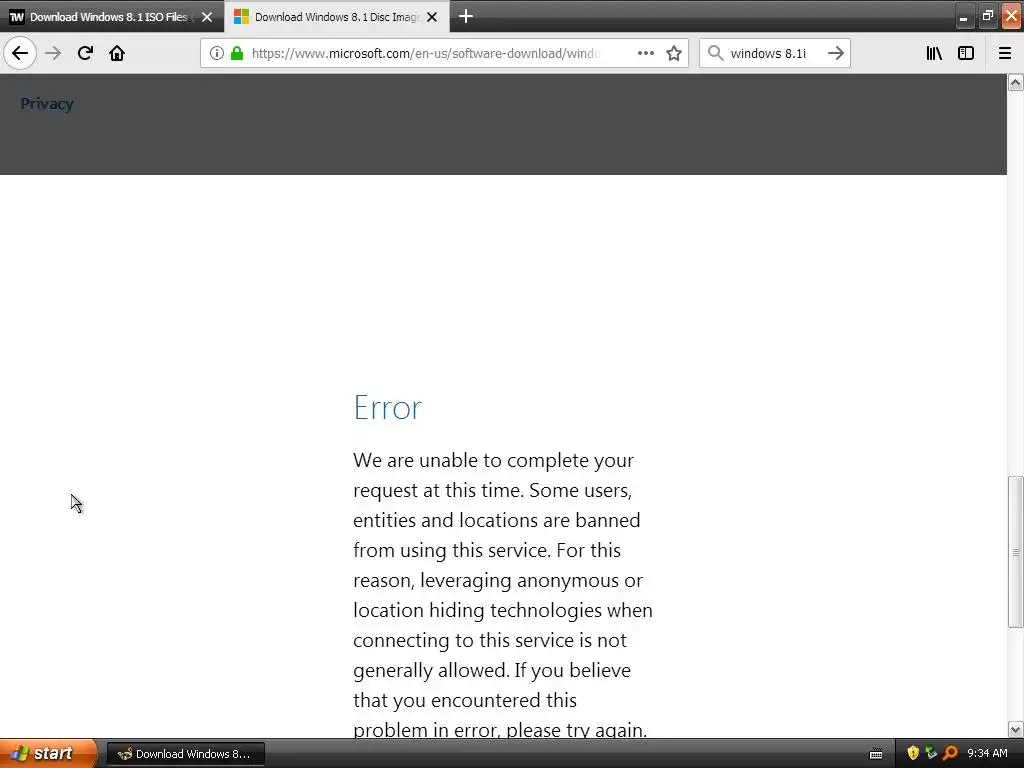Open the page actions three-dots menu
1024x768 pixels.
pos(645,53)
